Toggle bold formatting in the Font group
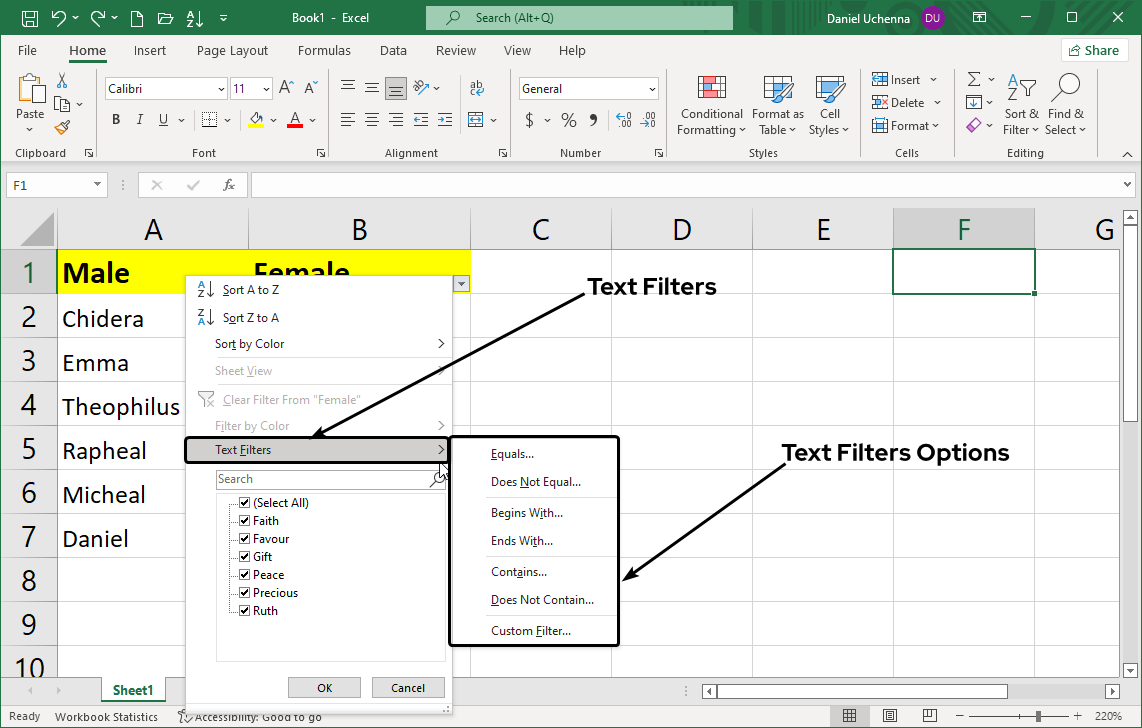The height and width of the screenshot is (728, 1142). [115, 119]
